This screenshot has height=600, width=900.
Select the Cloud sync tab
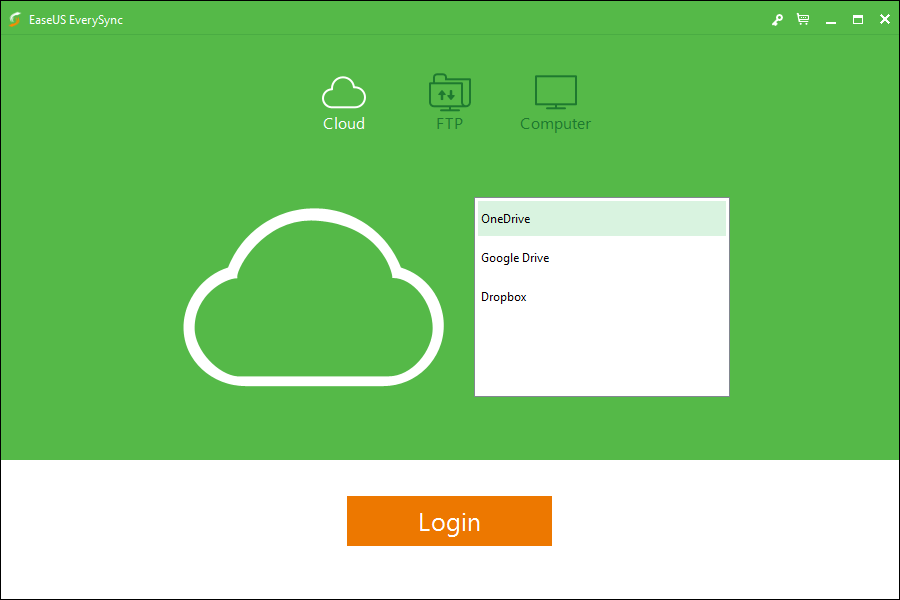[343, 103]
